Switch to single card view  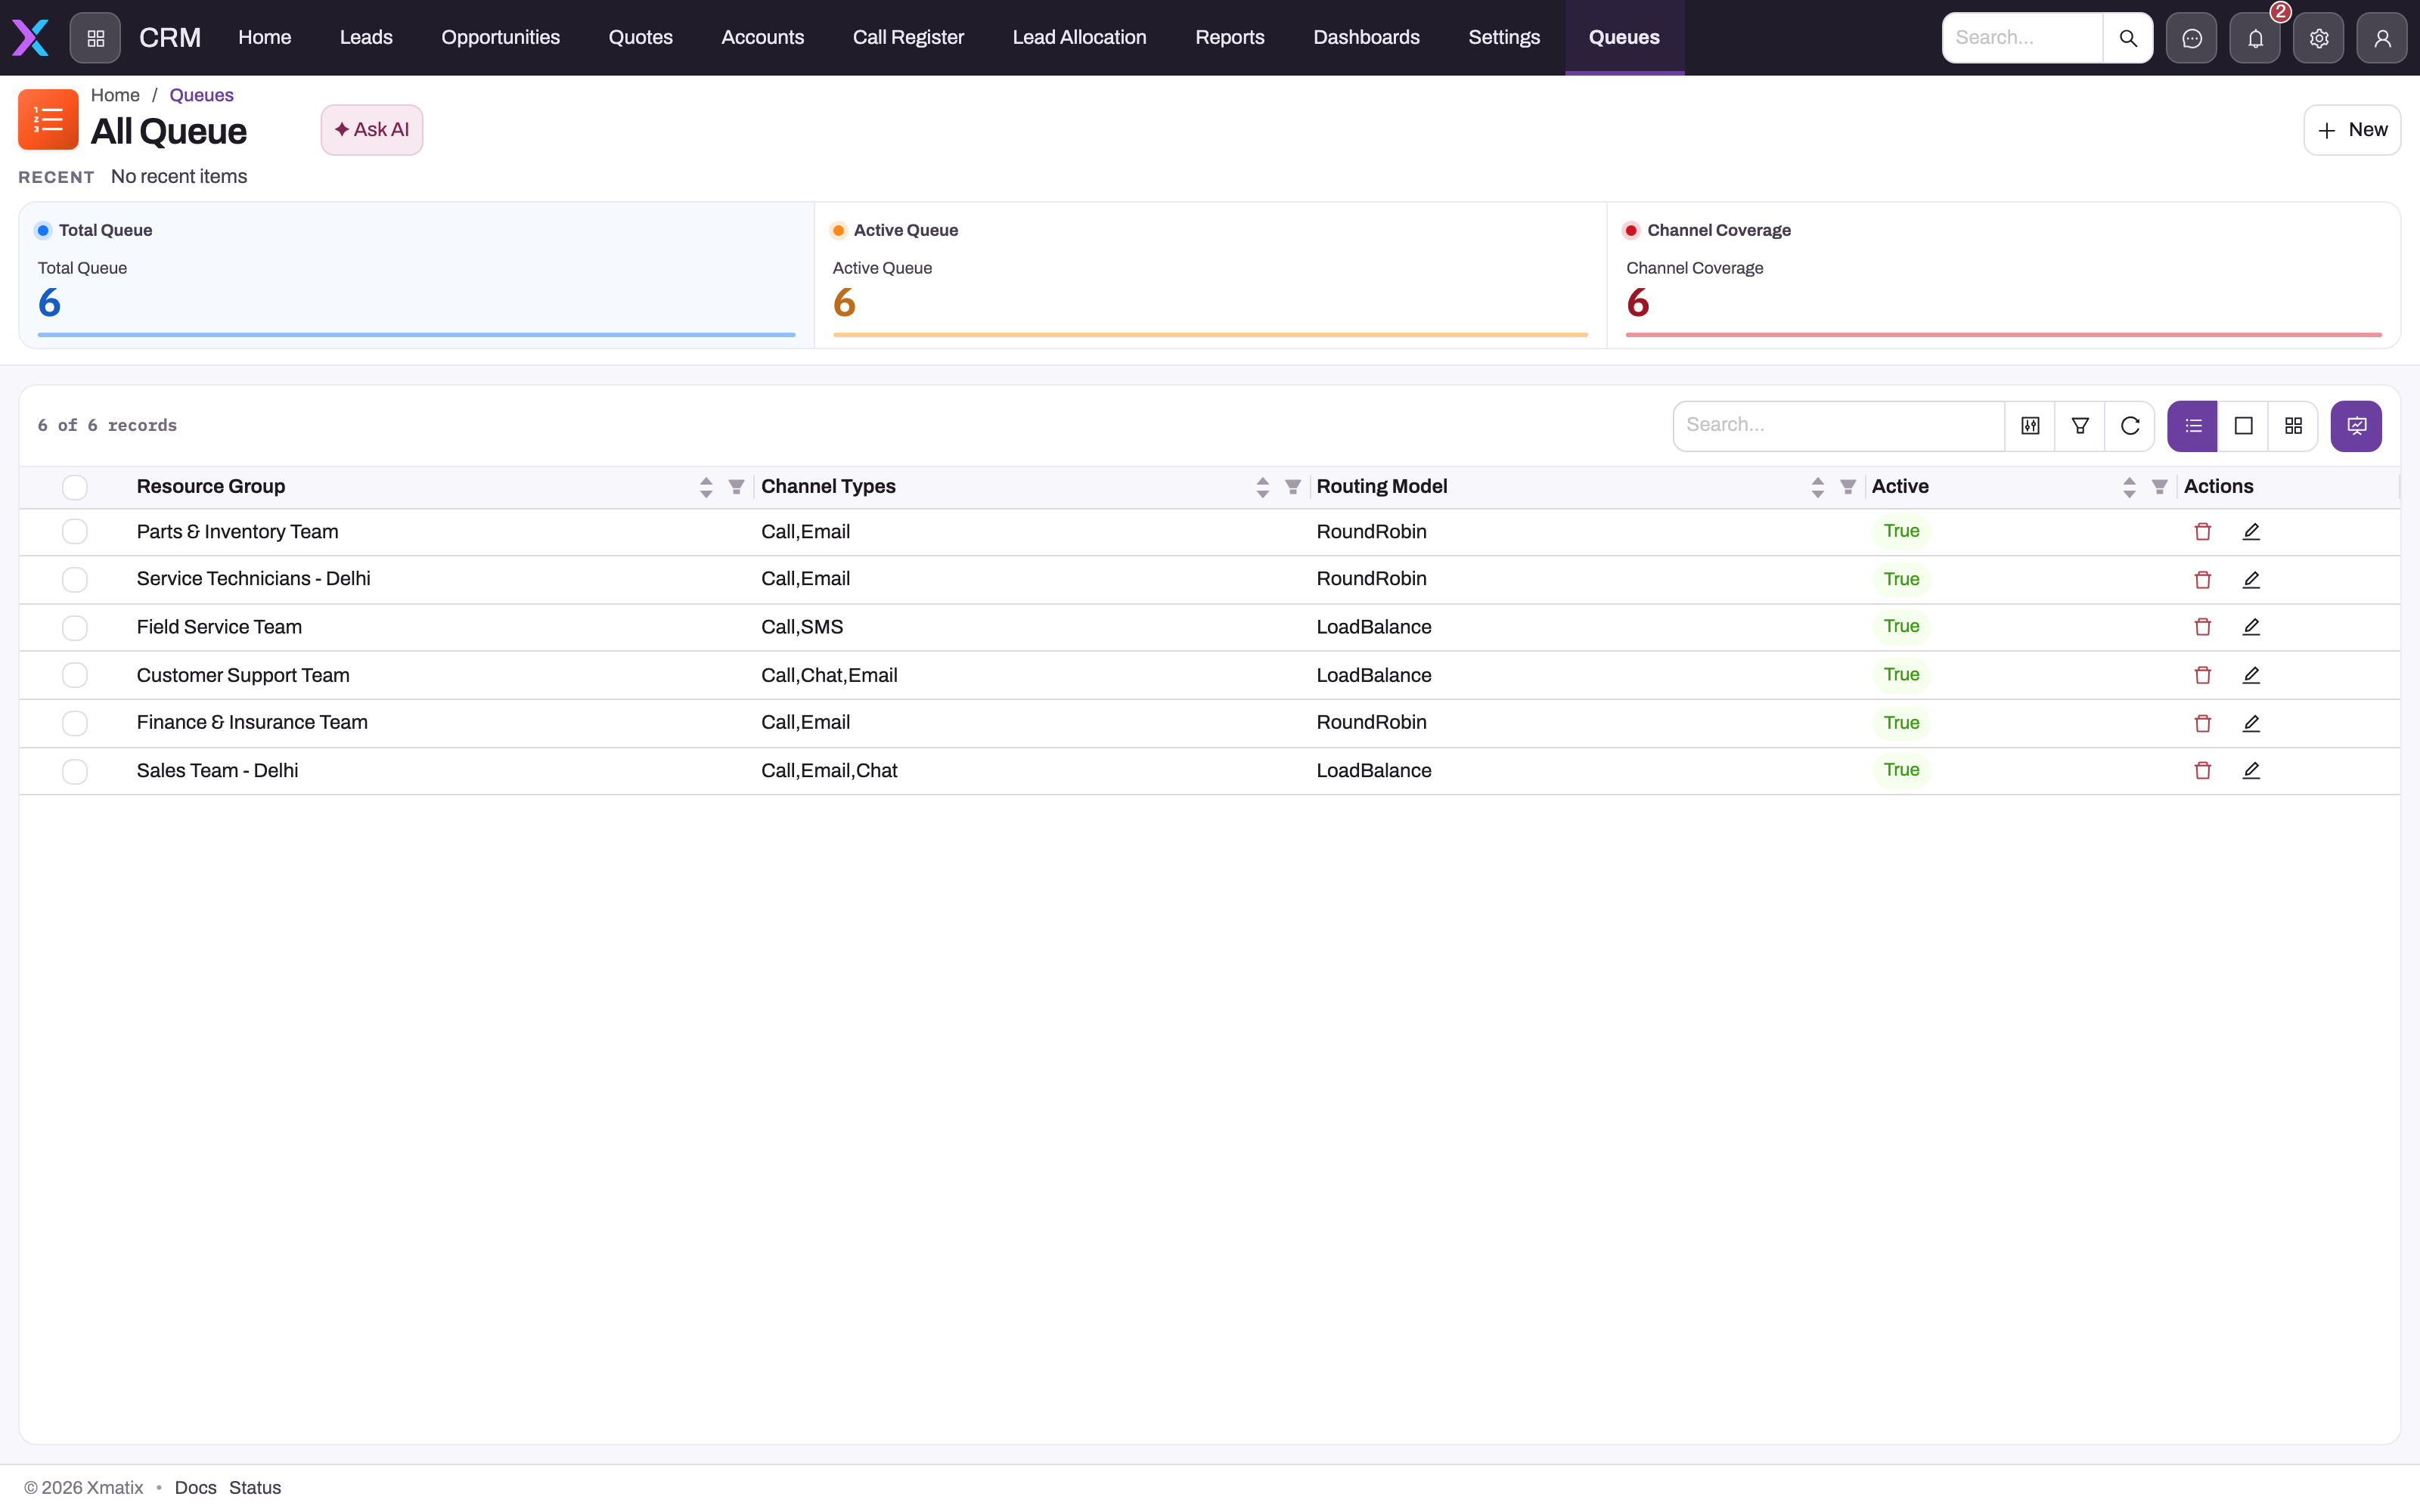click(x=2243, y=426)
